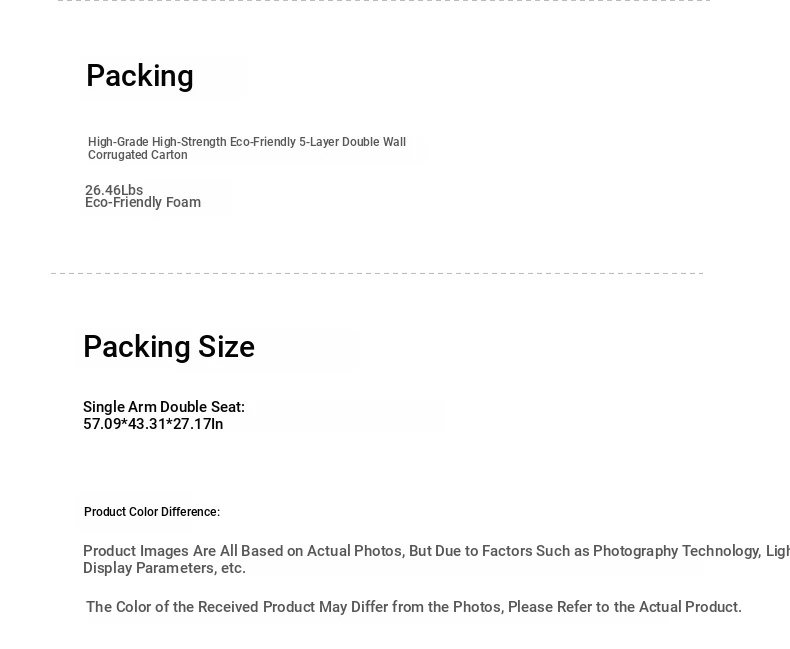Click the Display Parameters, etc. line

[164, 568]
